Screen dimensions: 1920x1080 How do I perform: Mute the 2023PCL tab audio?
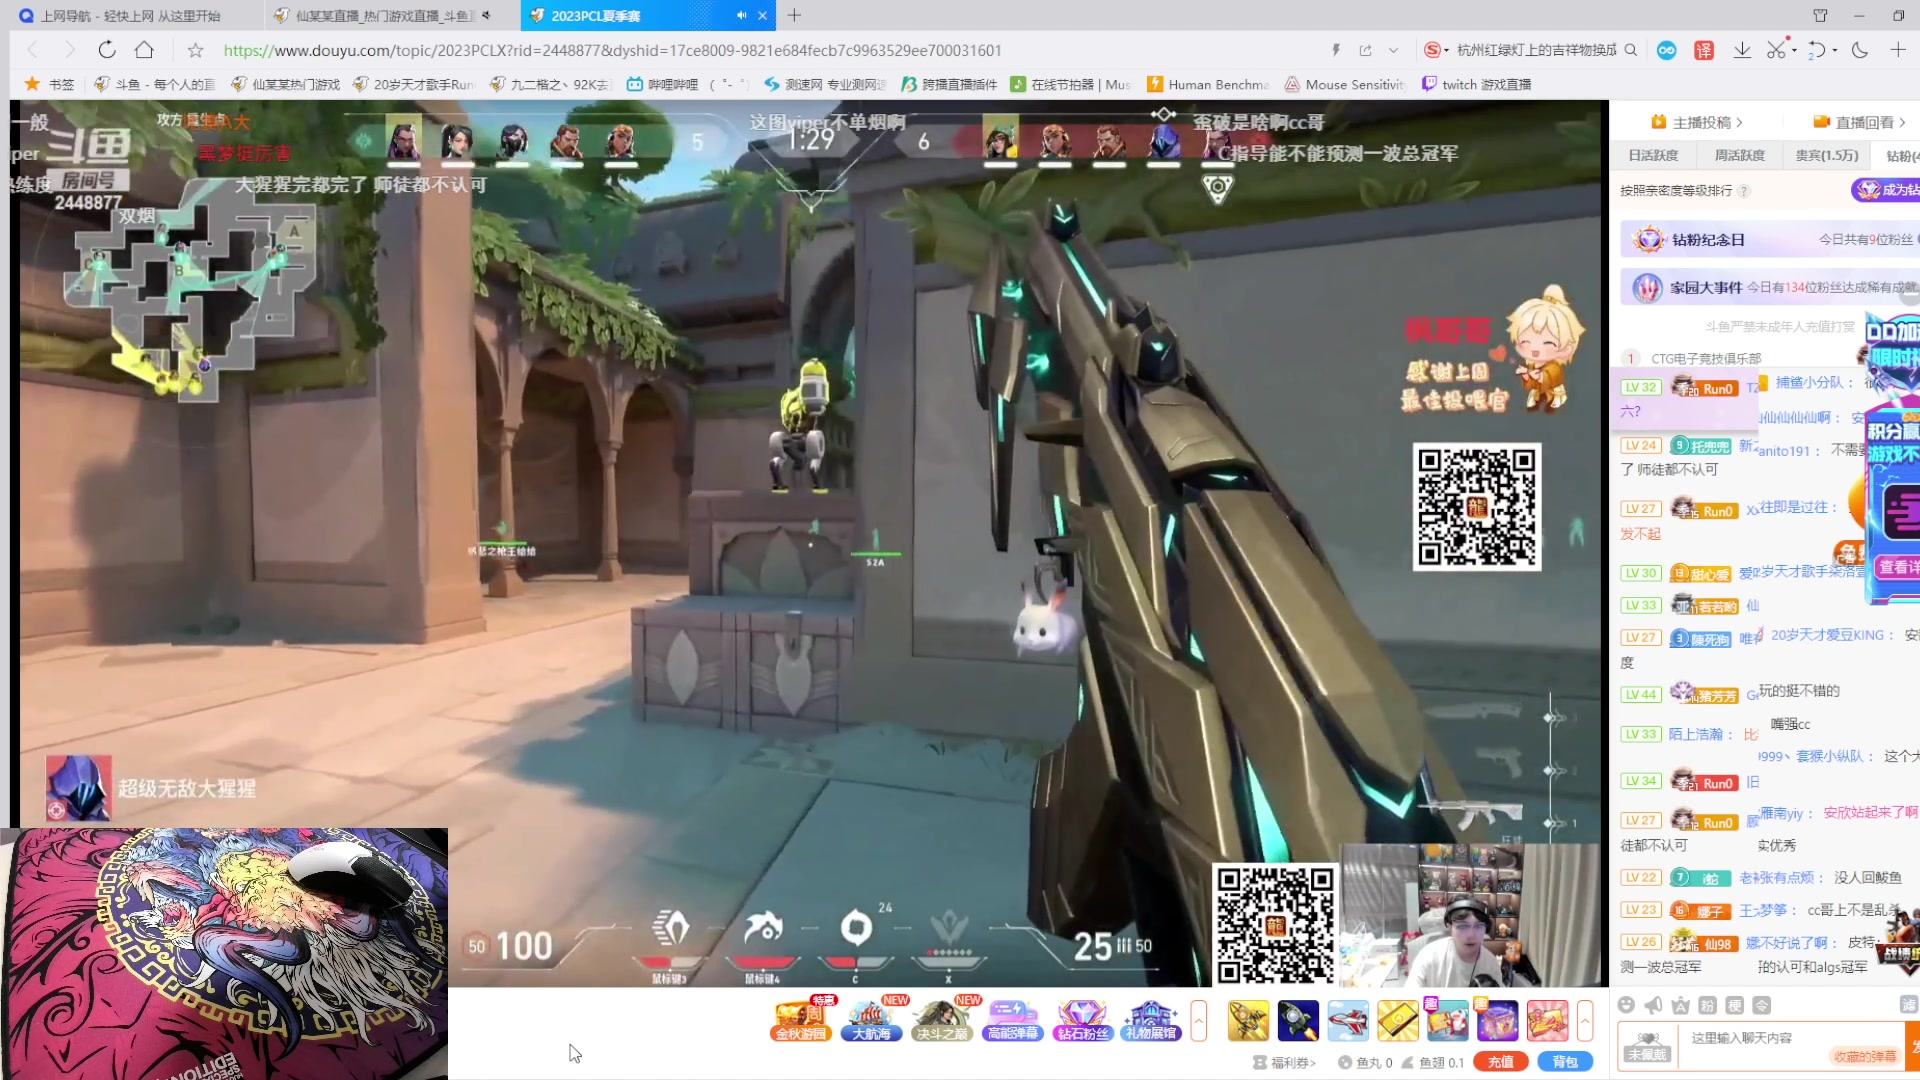point(741,15)
